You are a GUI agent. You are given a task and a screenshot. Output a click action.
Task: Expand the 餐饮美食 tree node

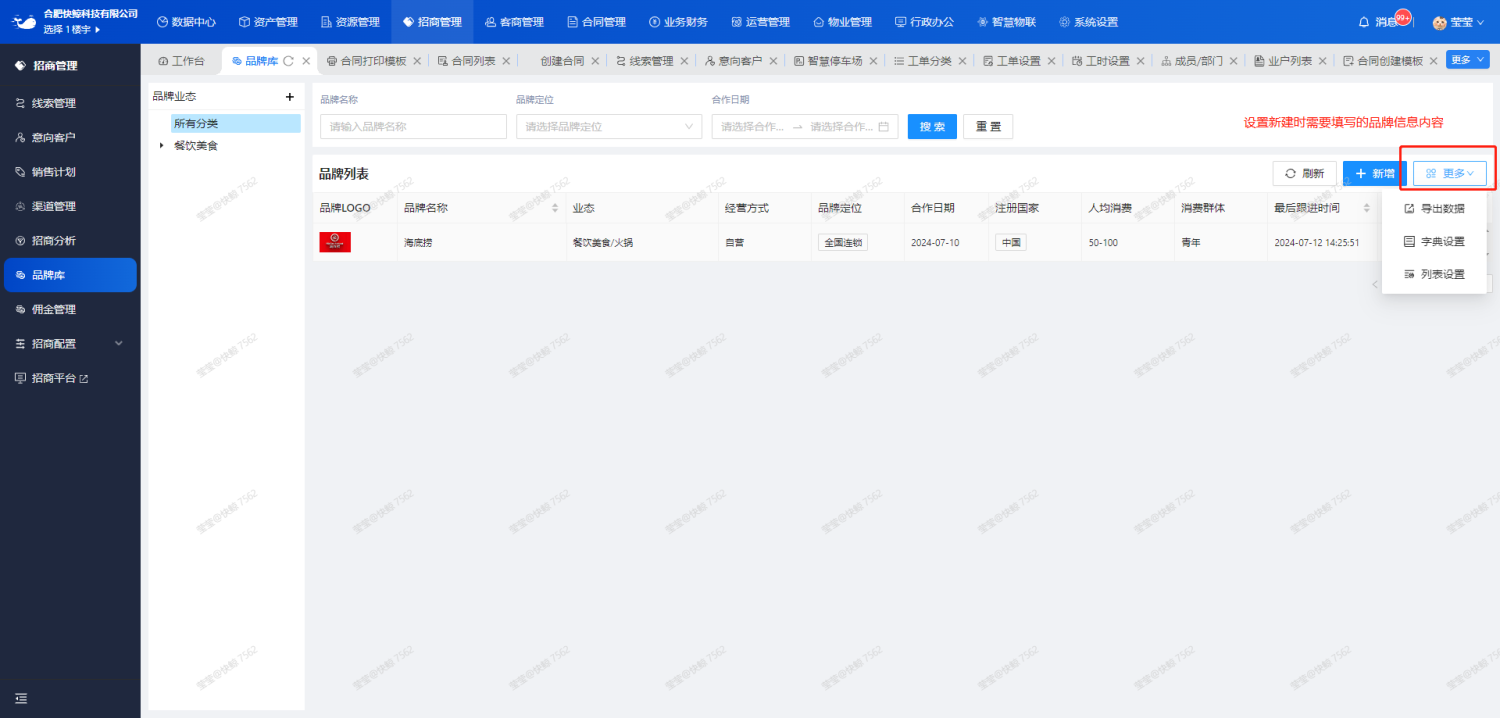(x=162, y=145)
